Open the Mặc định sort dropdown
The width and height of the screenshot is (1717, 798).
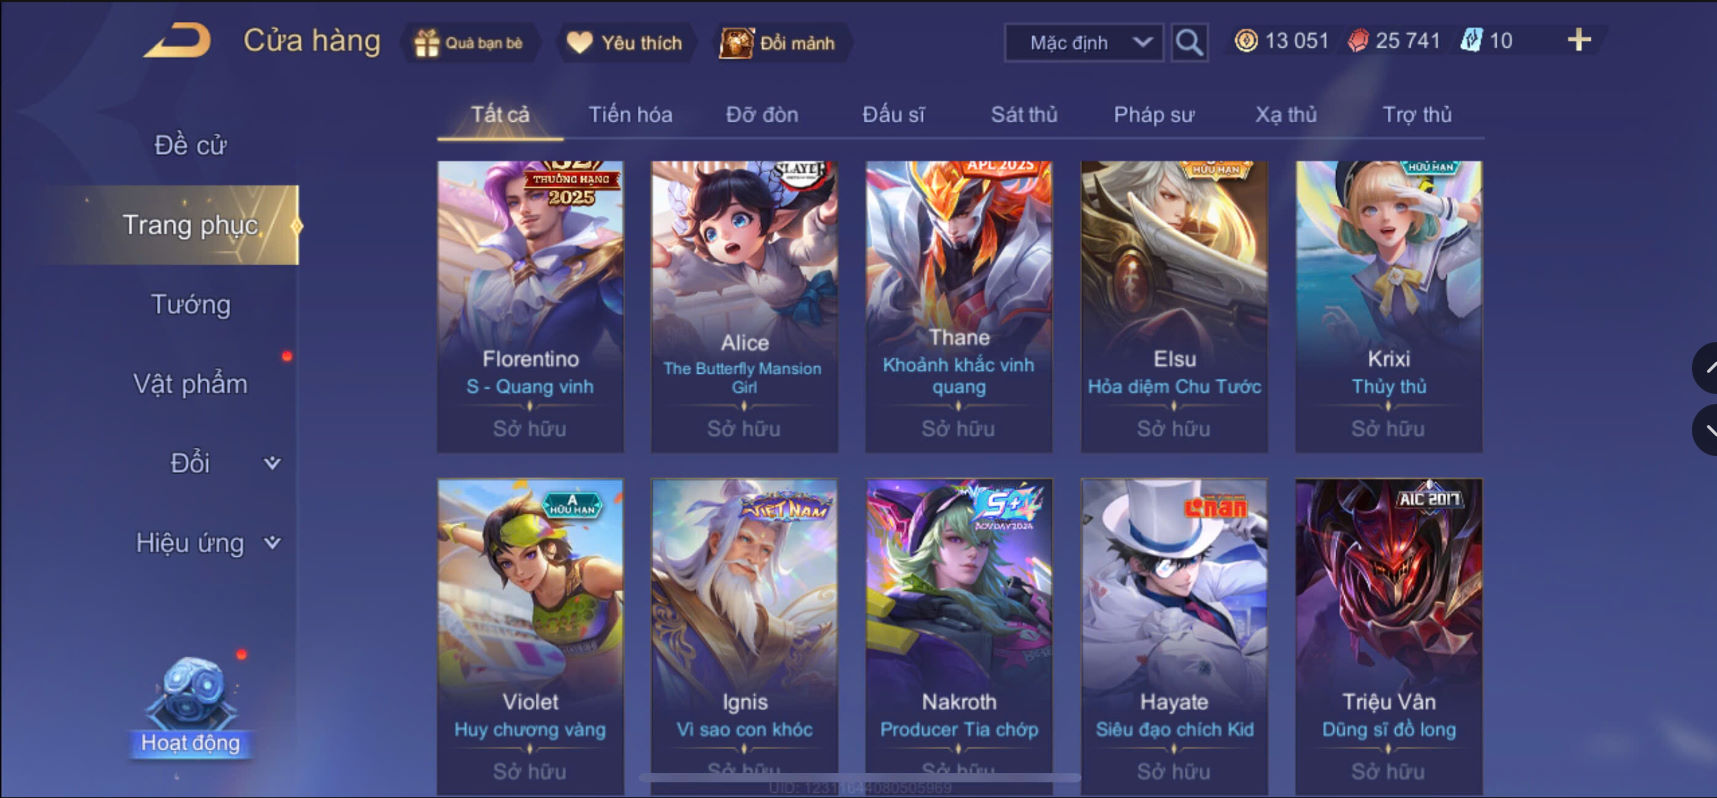click(x=1084, y=43)
